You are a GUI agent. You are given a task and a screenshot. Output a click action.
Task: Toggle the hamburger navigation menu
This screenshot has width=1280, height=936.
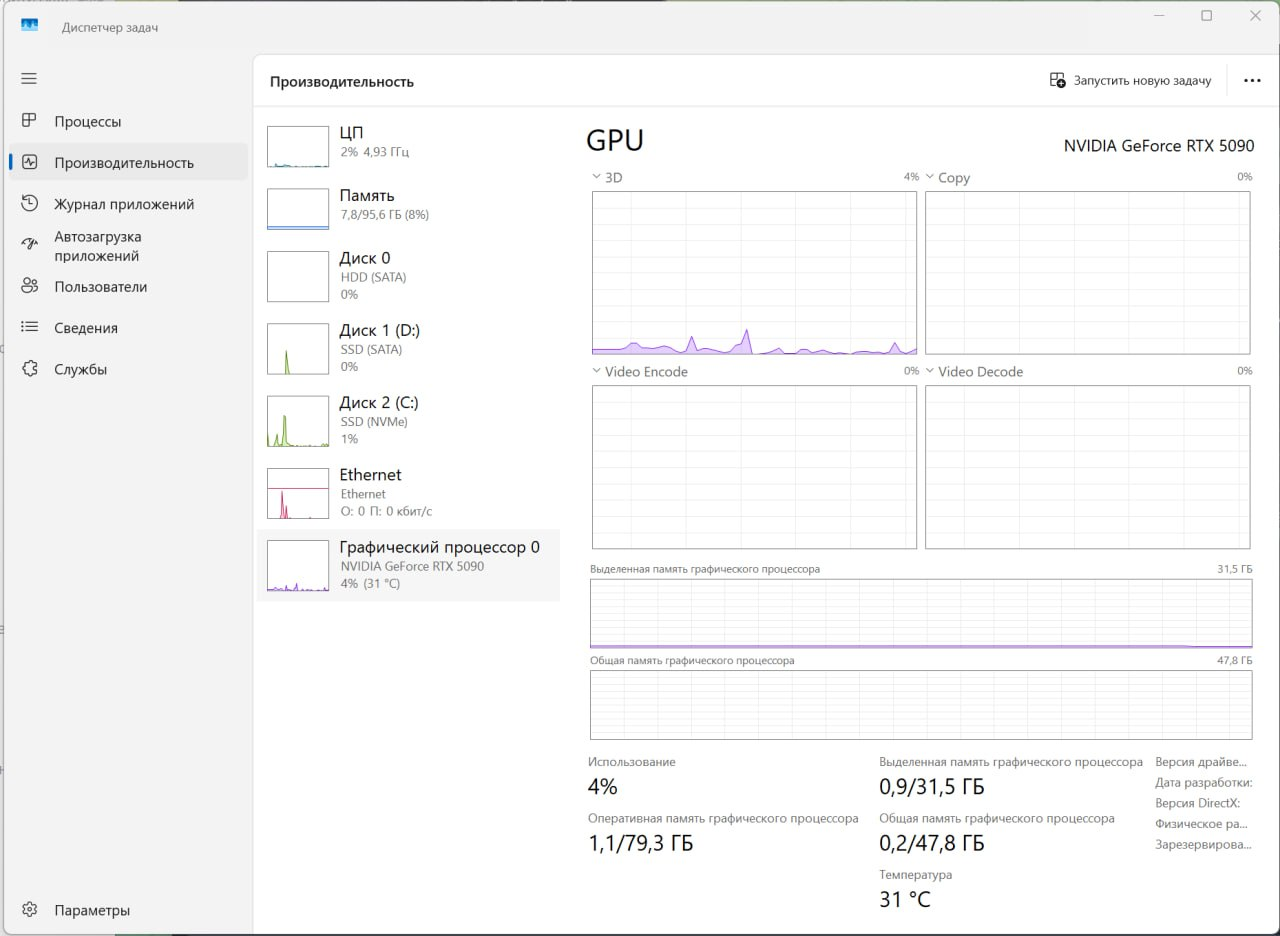click(x=29, y=78)
